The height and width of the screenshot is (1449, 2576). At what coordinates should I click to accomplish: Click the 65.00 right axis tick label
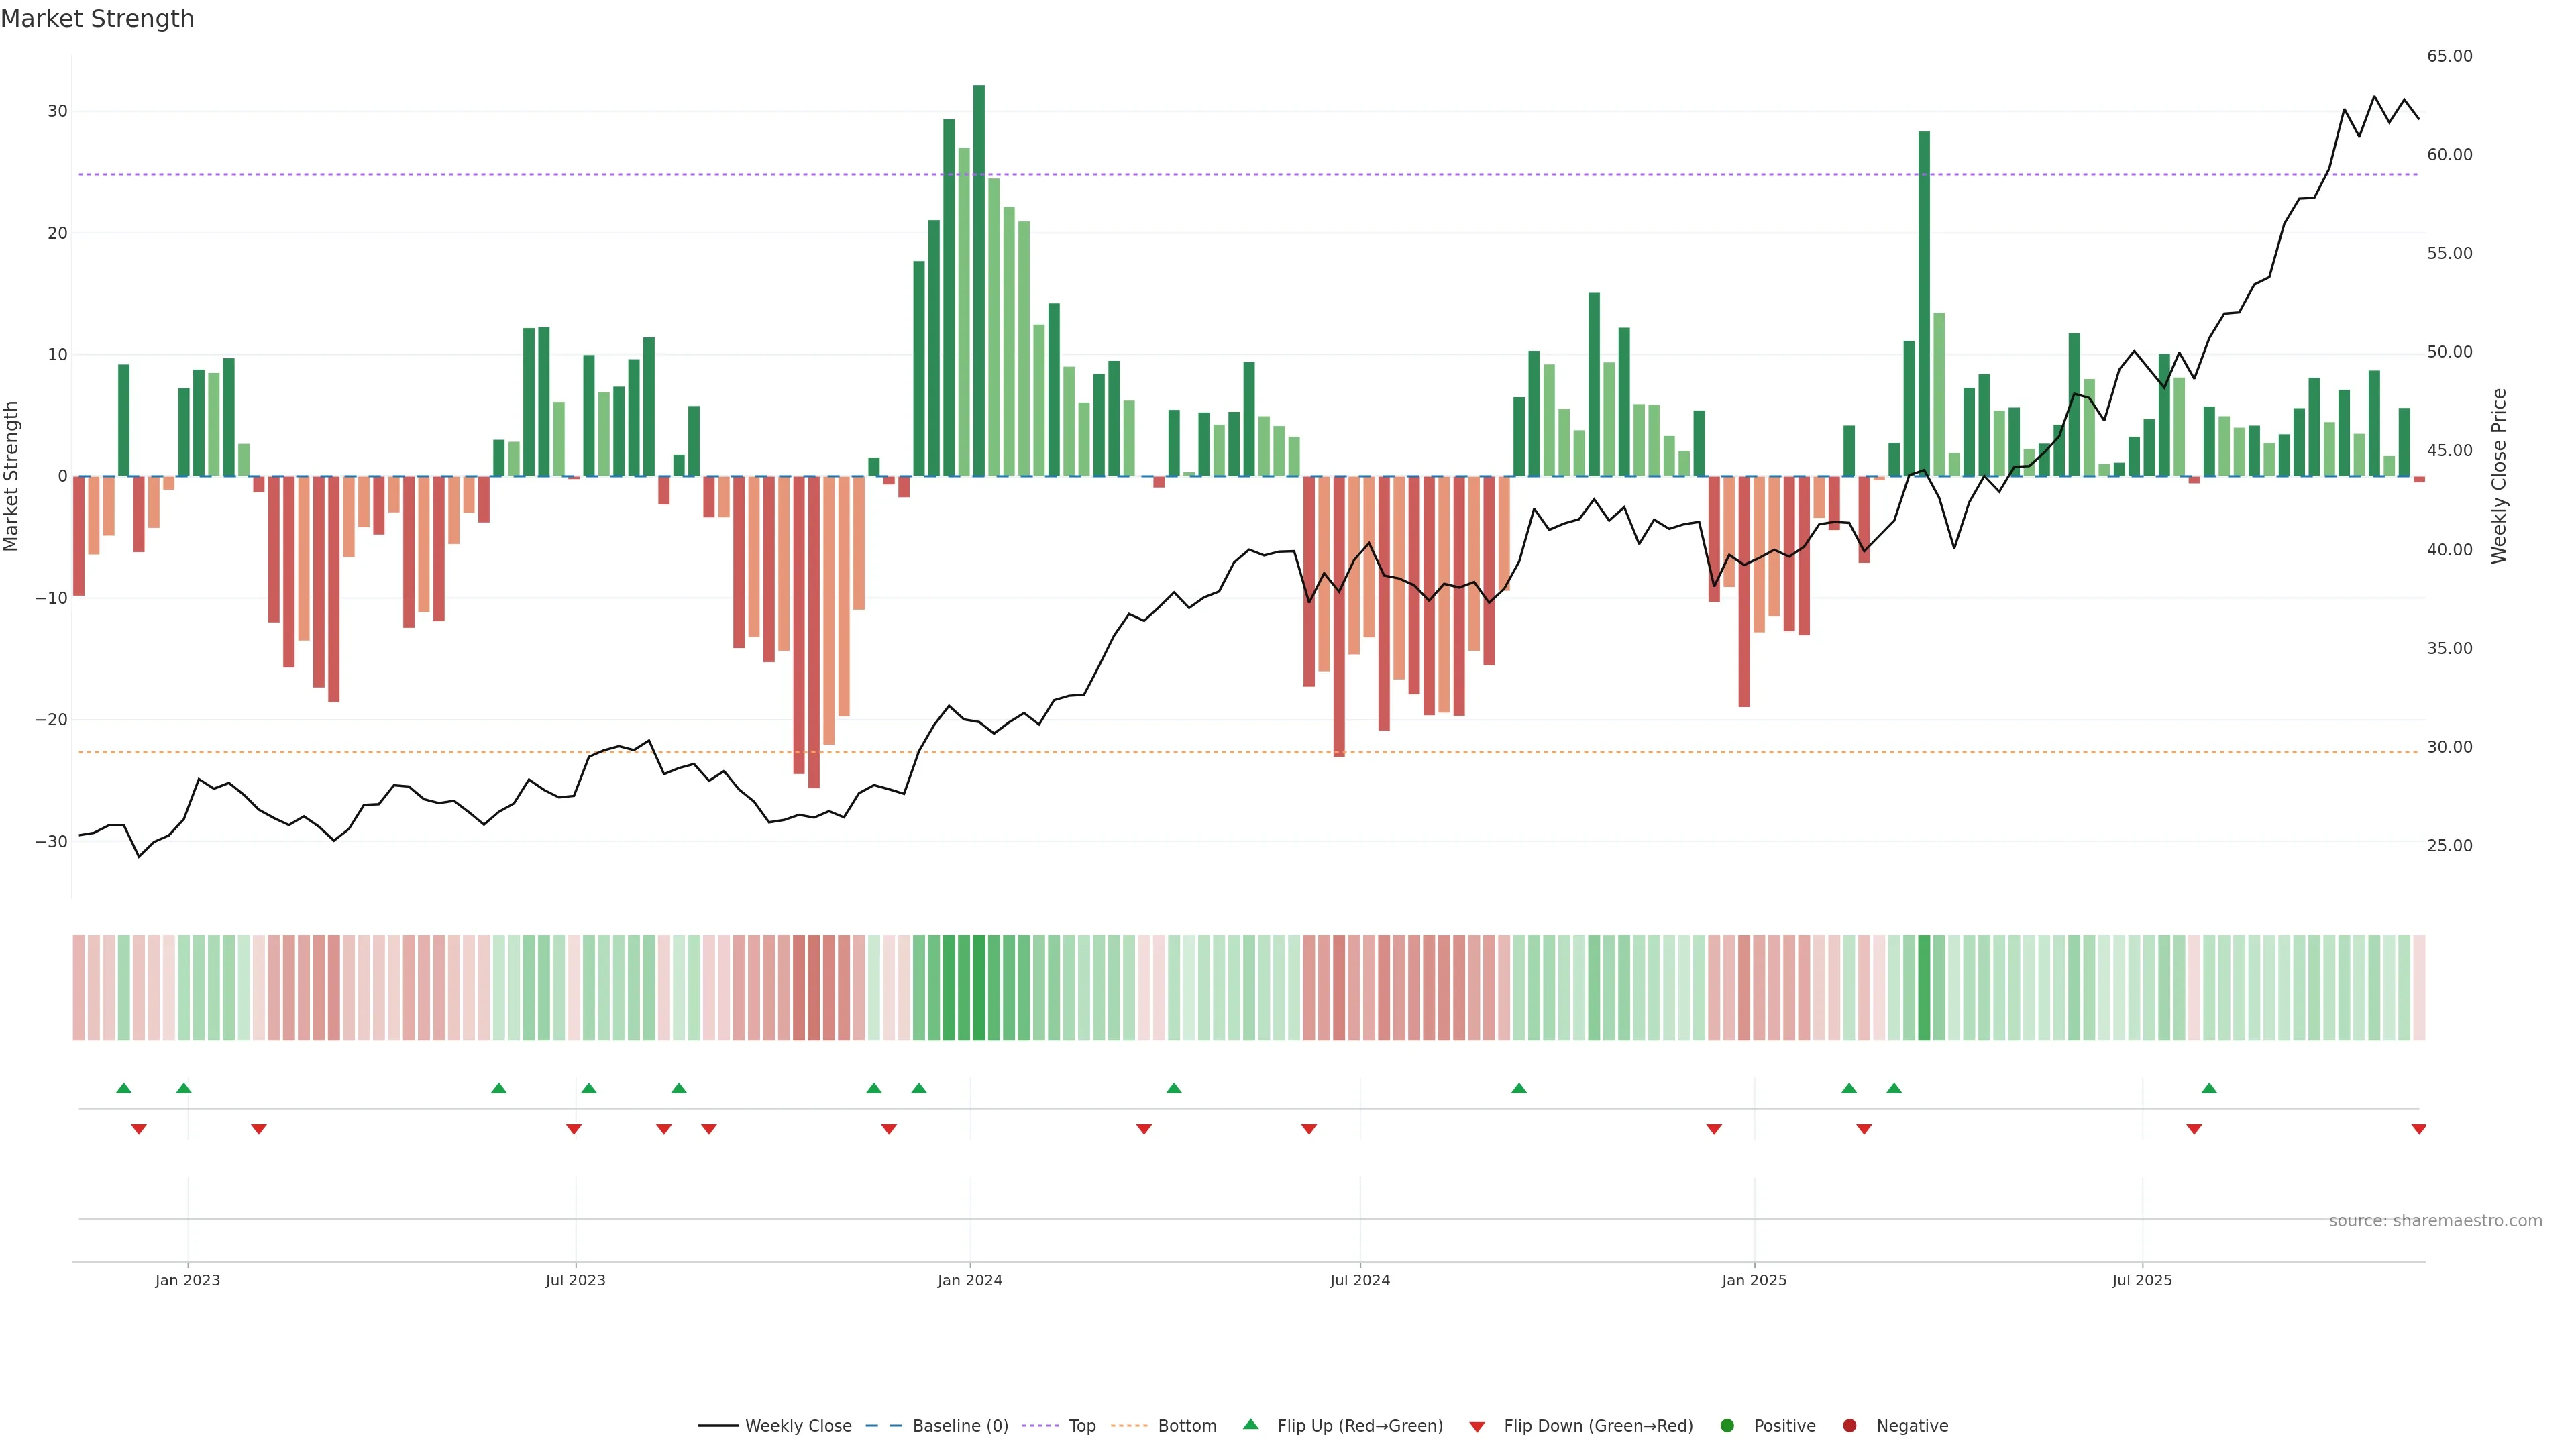2449,56
